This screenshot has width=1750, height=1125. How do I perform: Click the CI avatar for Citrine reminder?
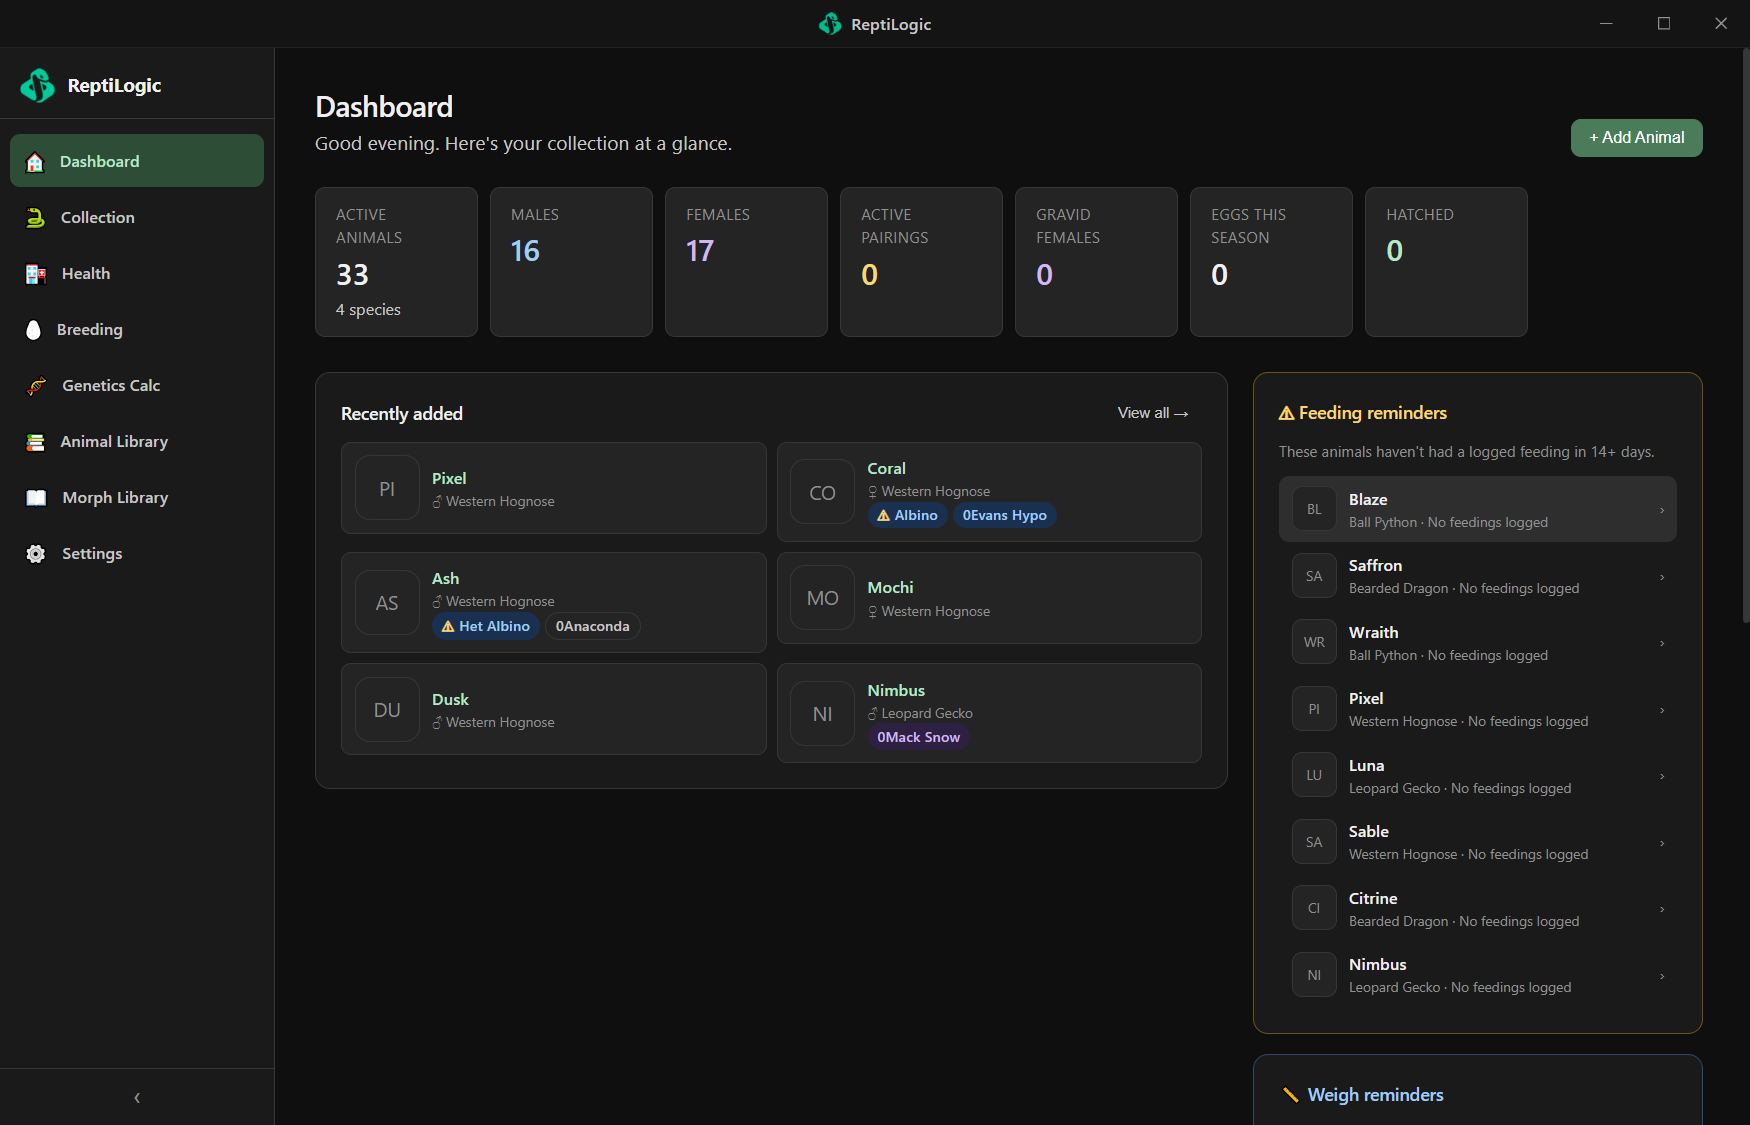coord(1314,908)
